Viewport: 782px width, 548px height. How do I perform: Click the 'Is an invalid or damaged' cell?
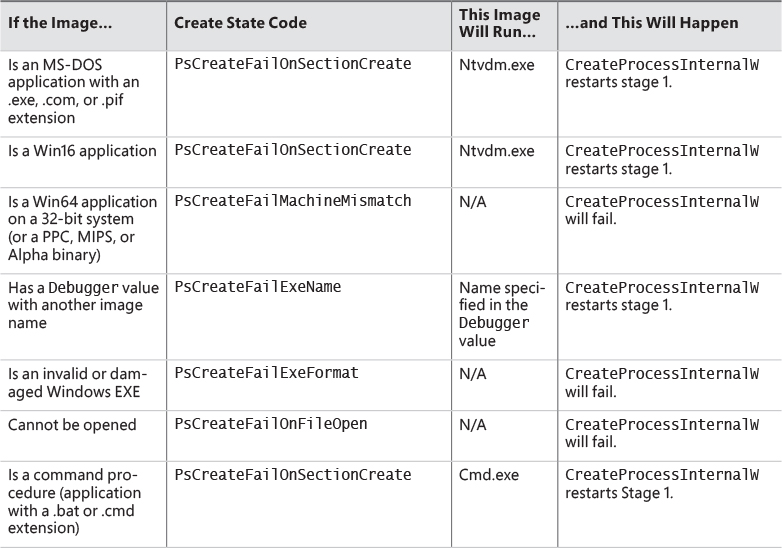[74, 382]
